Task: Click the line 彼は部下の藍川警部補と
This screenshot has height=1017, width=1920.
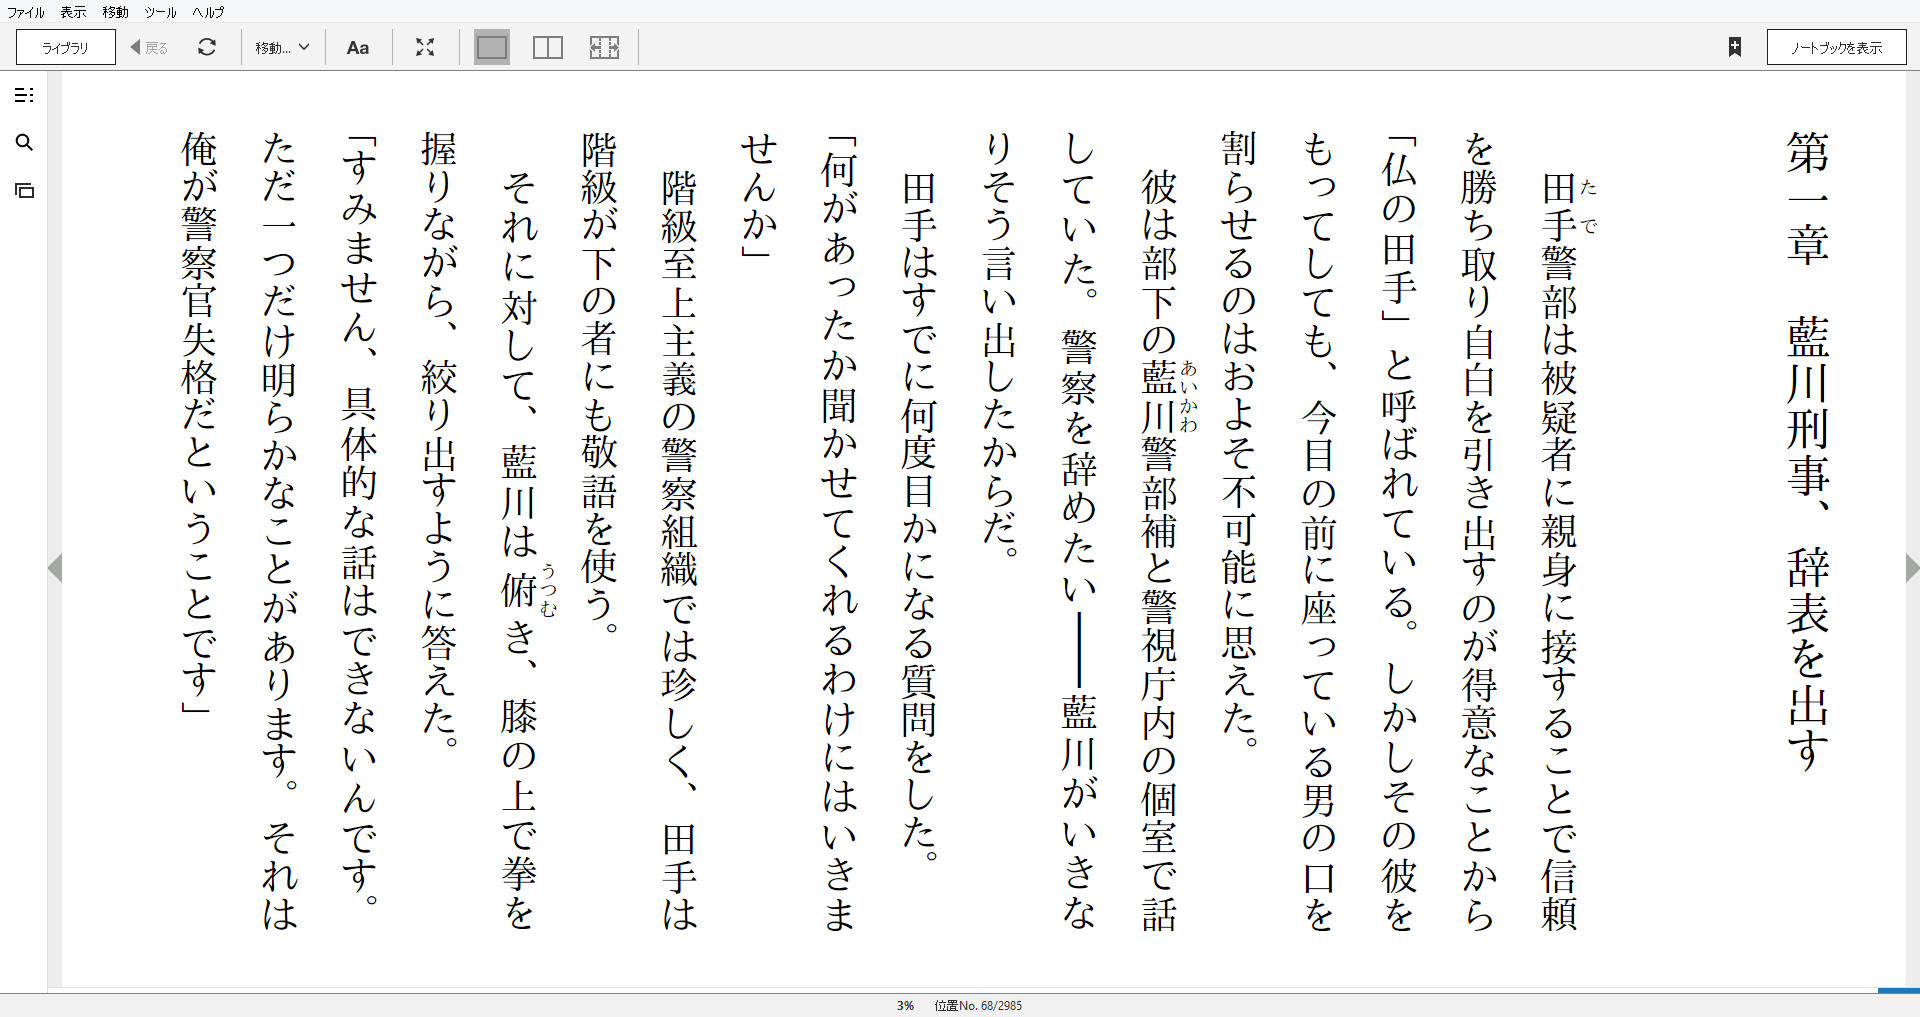Action: (x=1160, y=551)
